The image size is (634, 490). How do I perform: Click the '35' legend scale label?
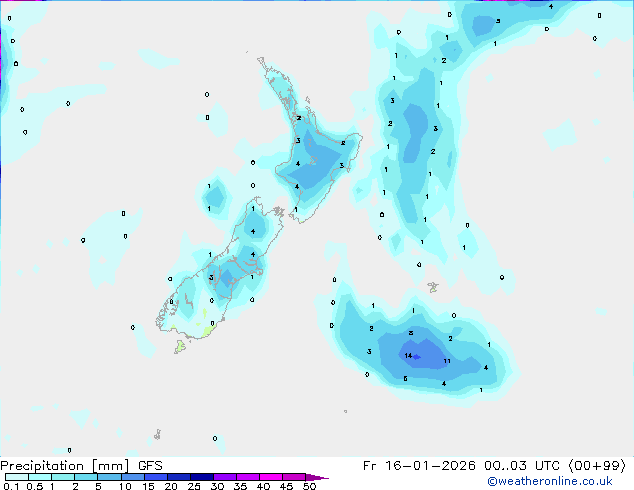click(x=240, y=486)
